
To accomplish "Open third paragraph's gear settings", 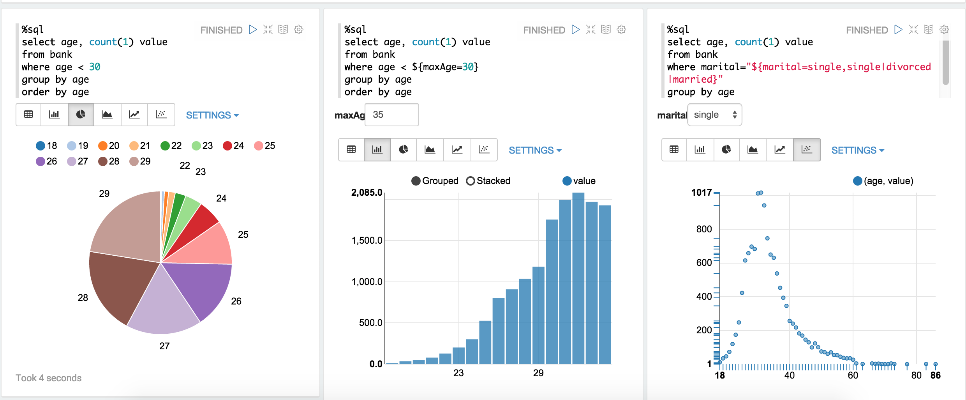I will point(944,30).
